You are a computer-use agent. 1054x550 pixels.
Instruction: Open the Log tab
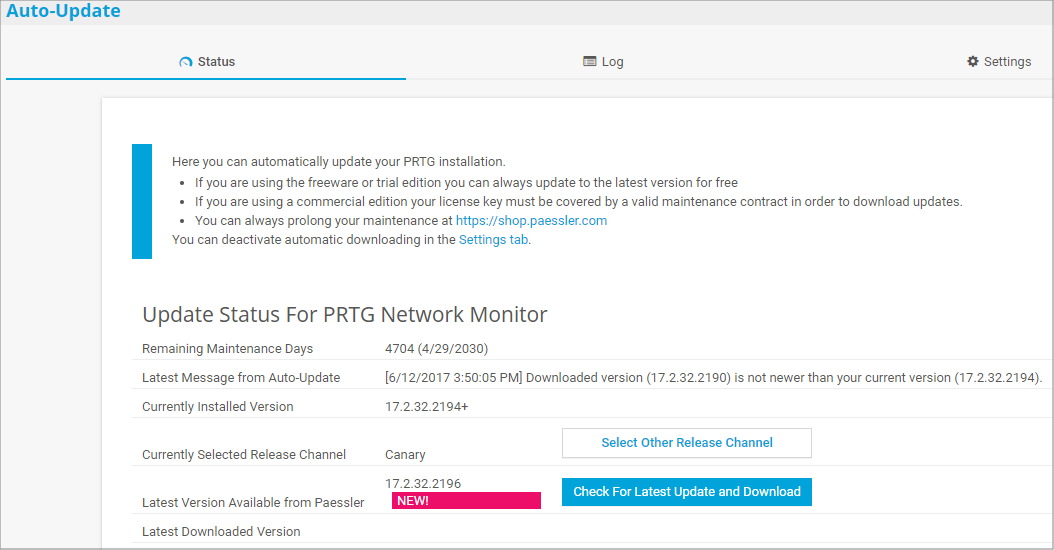tap(612, 62)
